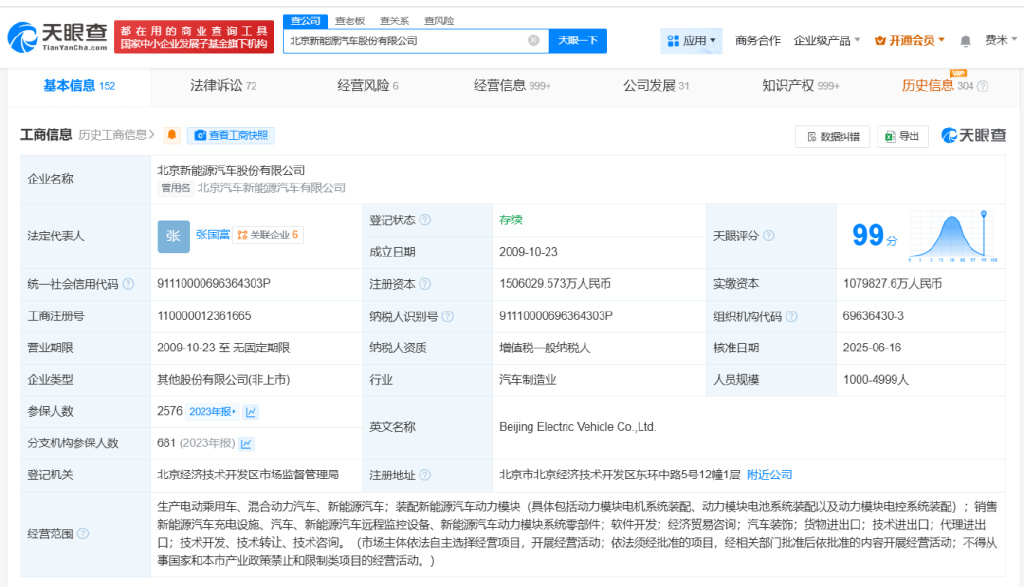This screenshot has width=1024, height=587.
Task: Switch to the 知识产权 tab
Action: 801,86
